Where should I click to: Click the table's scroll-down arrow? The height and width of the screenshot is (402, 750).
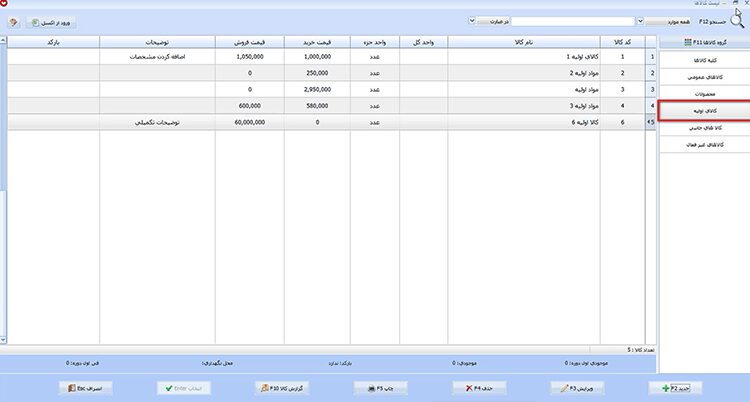[3, 340]
